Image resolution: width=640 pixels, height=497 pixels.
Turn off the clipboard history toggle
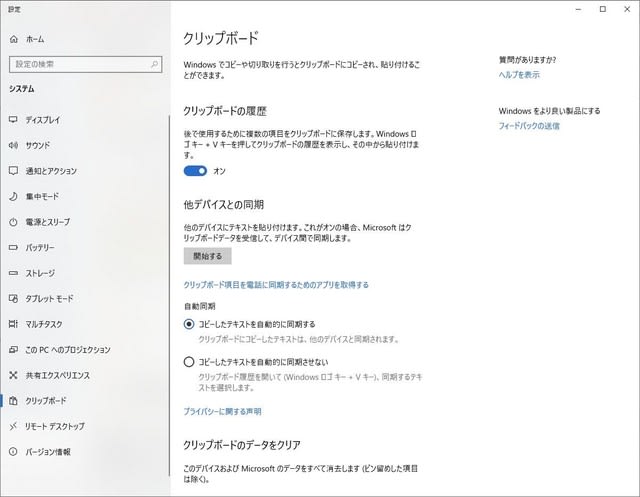195,171
